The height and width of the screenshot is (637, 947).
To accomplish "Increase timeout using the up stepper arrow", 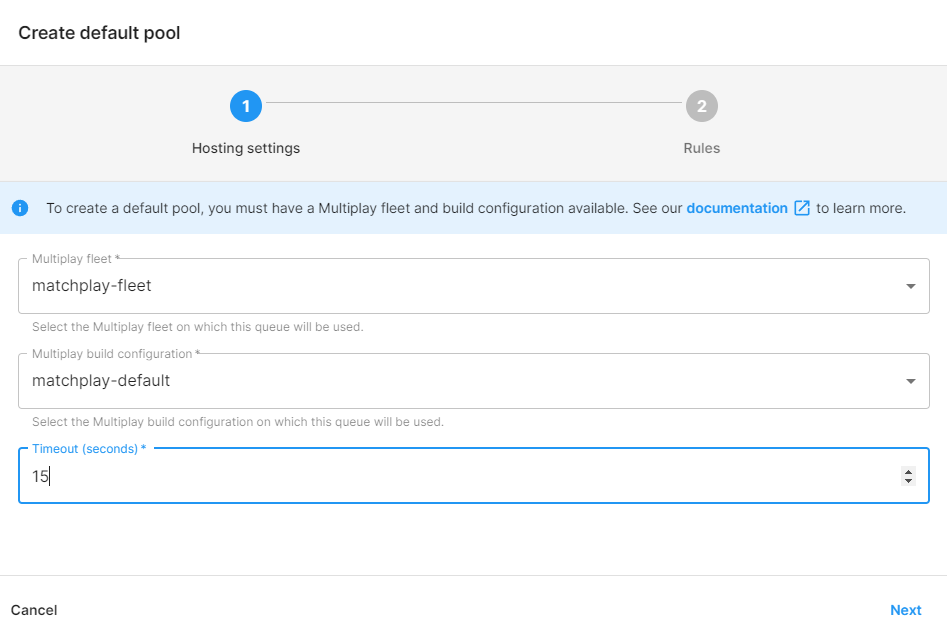I will click(908, 472).
